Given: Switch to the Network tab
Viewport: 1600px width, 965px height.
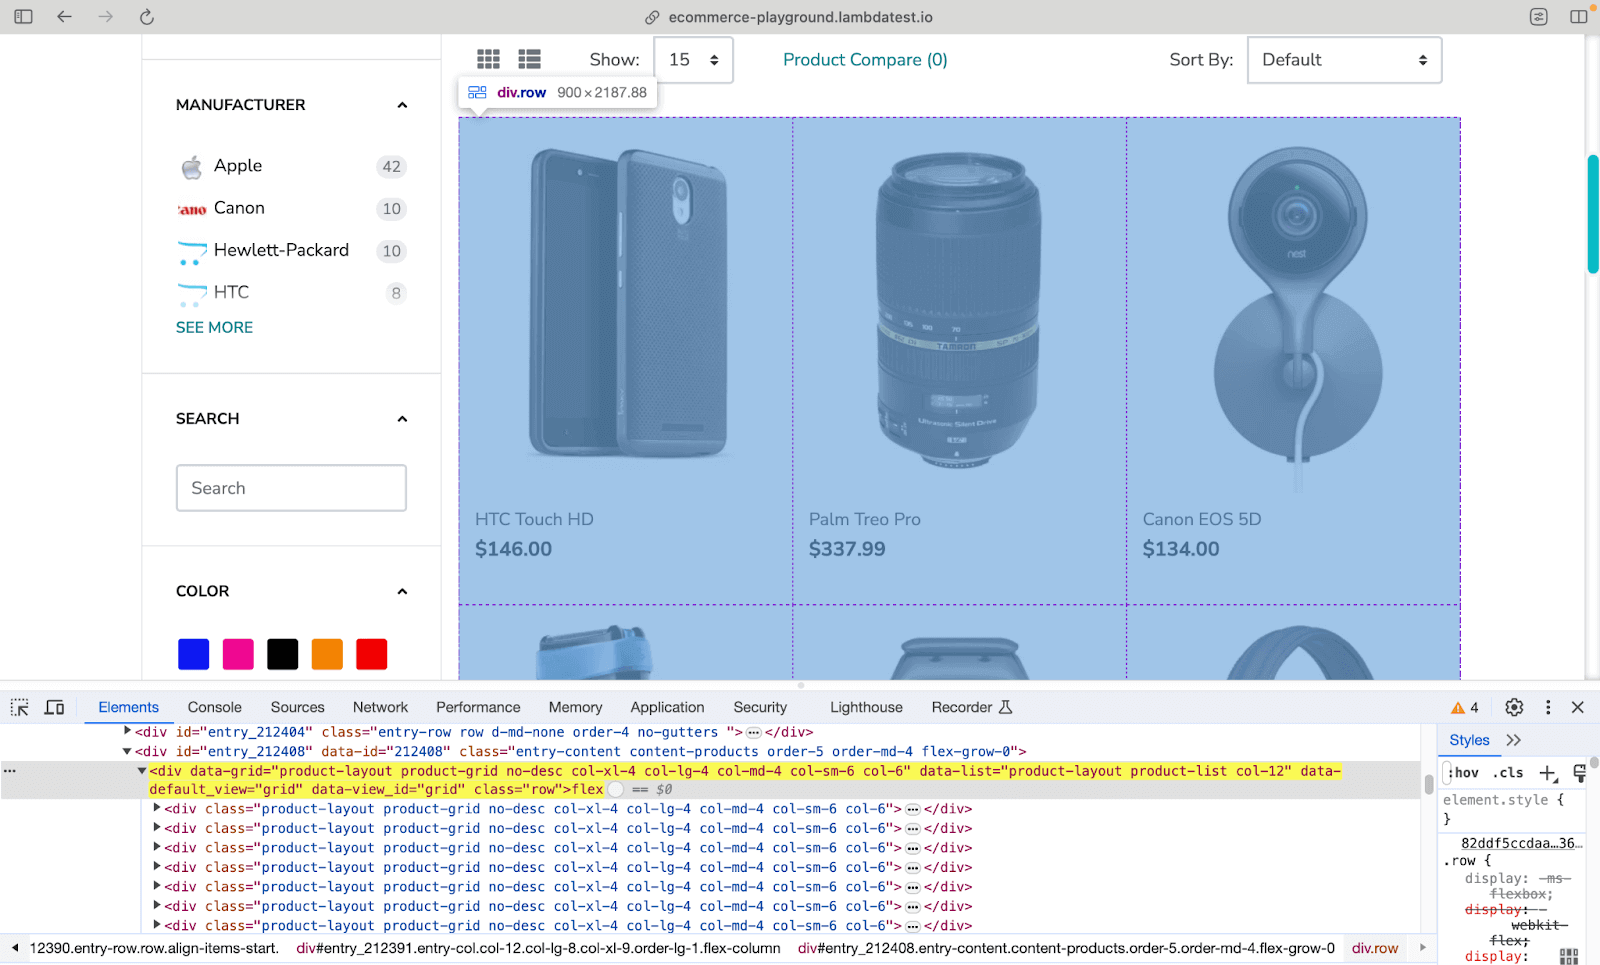Looking at the screenshot, I should point(380,708).
